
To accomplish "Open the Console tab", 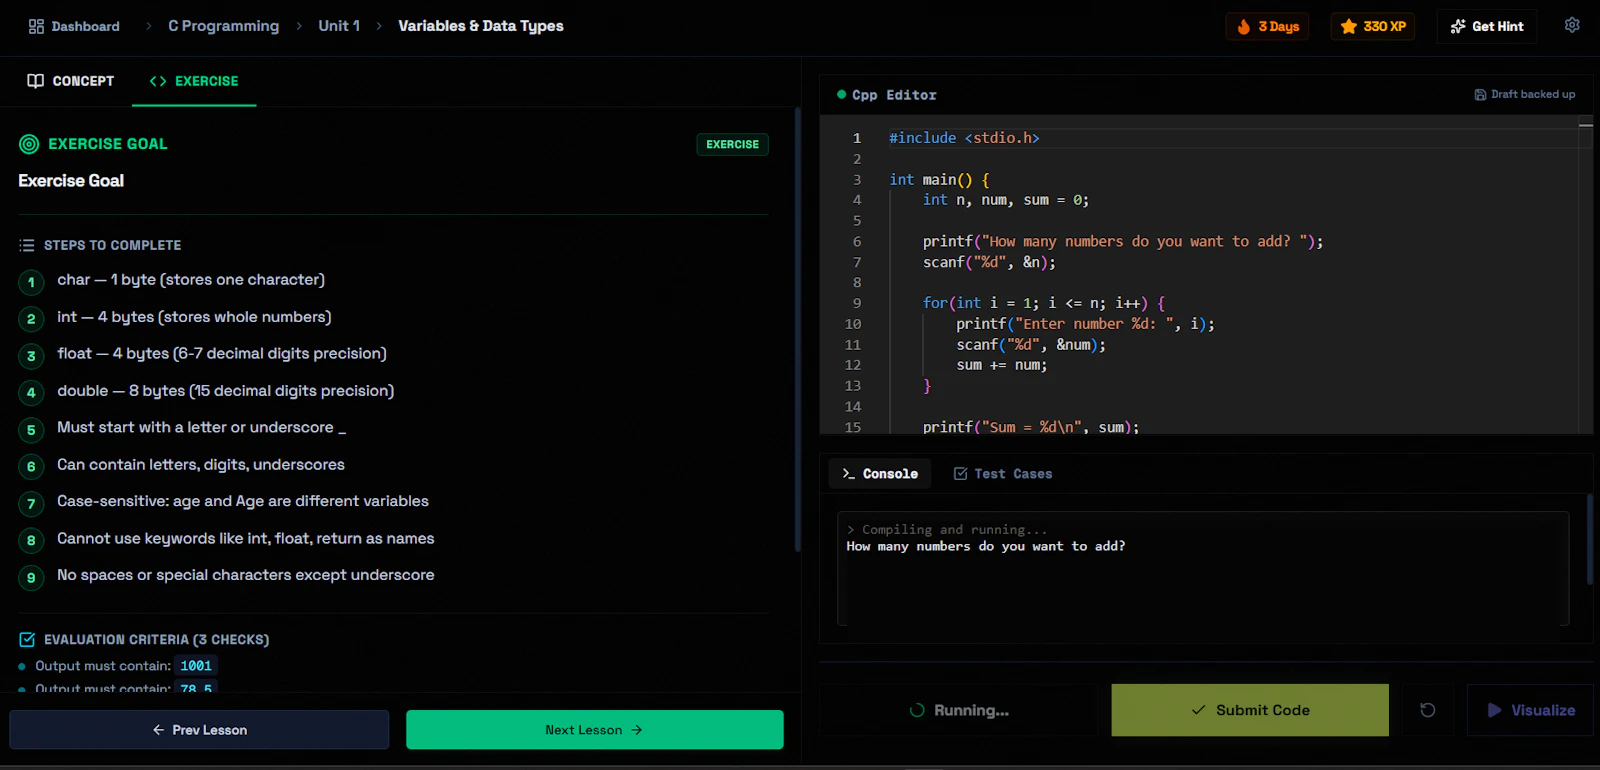I will pos(880,473).
